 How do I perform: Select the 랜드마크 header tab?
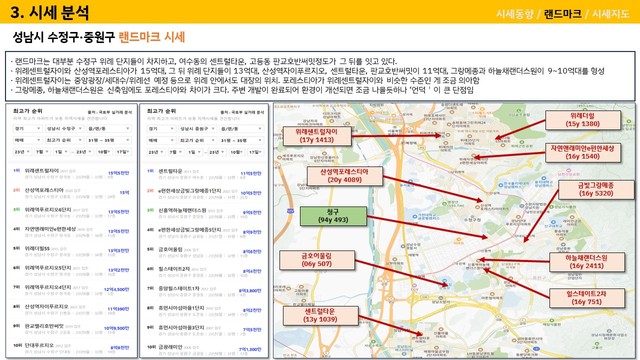coord(562,14)
